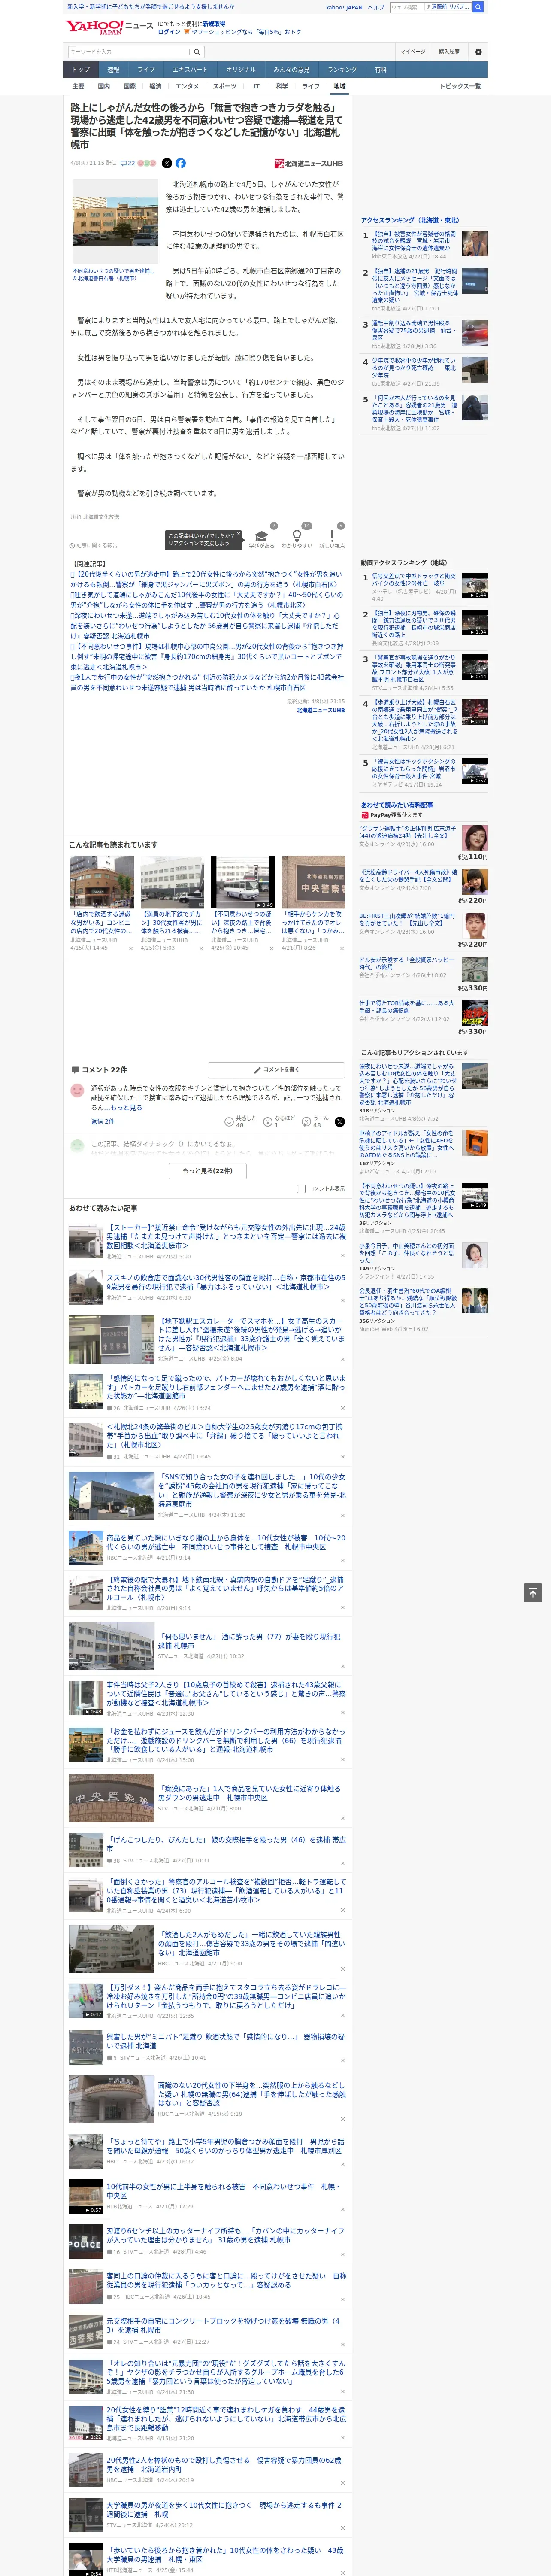Open the トップ tab in category bar
This screenshot has height=2576, width=551.
tap(81, 70)
